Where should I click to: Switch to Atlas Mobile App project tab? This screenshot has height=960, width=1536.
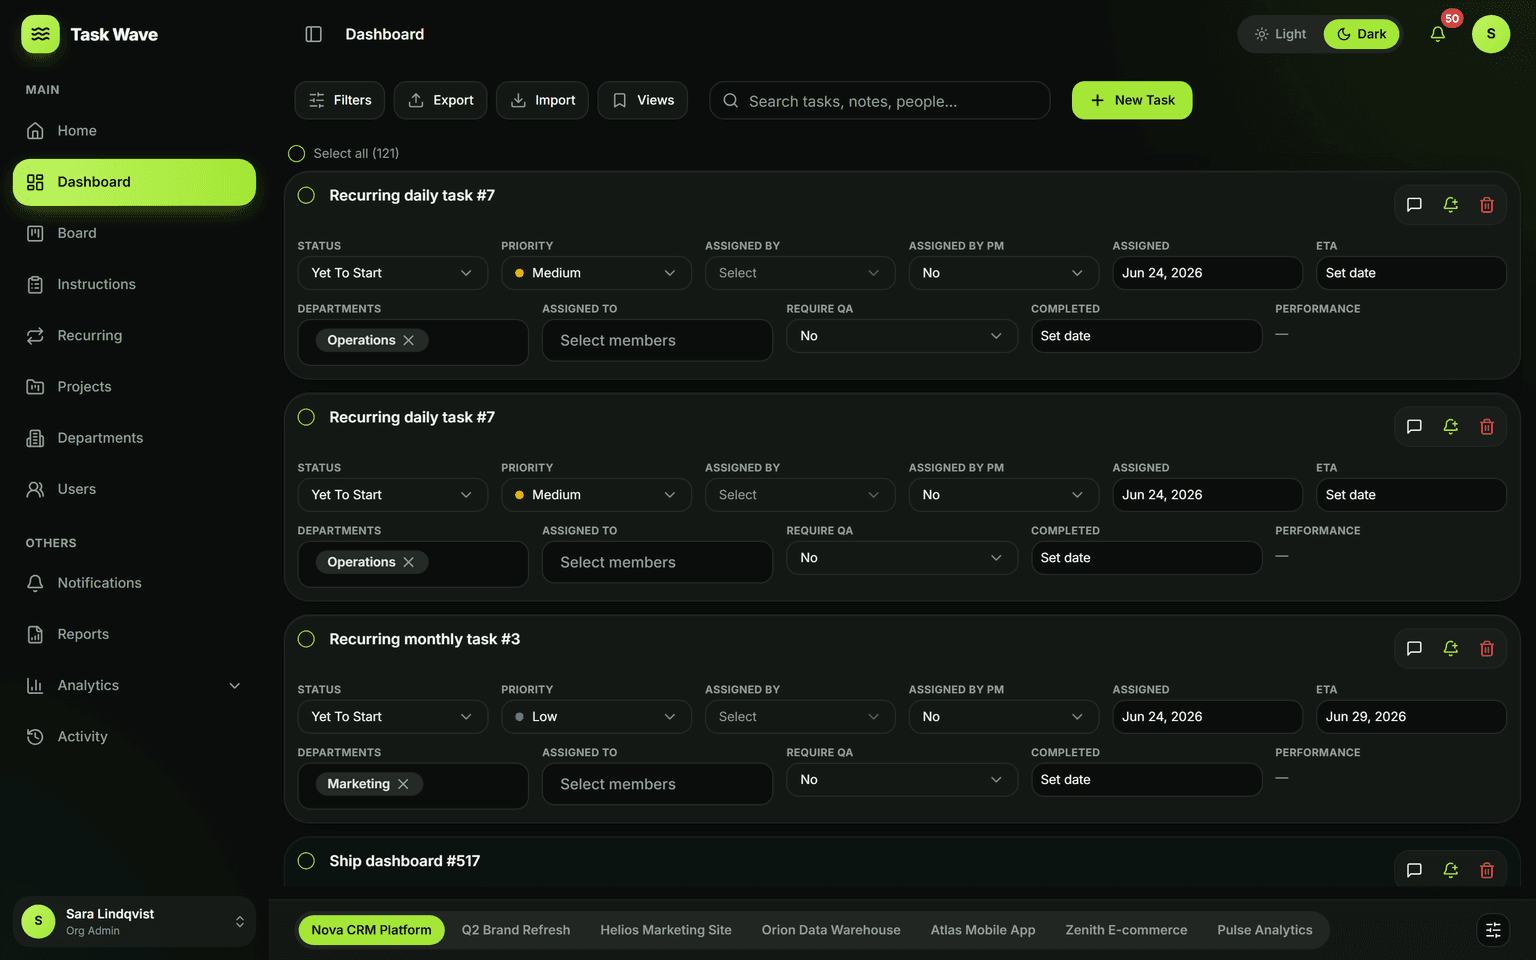click(983, 930)
